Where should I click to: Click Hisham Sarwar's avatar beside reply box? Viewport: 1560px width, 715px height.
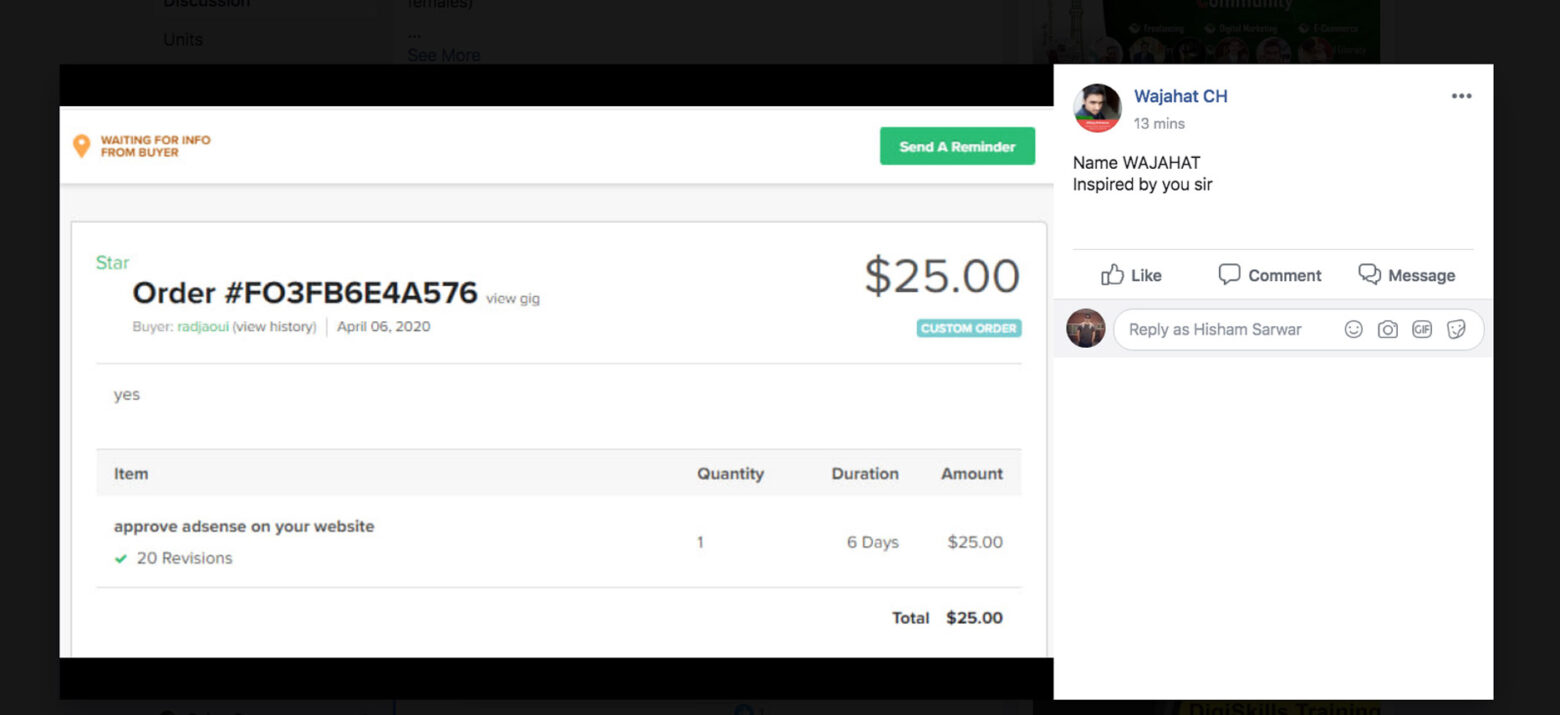[1085, 328]
